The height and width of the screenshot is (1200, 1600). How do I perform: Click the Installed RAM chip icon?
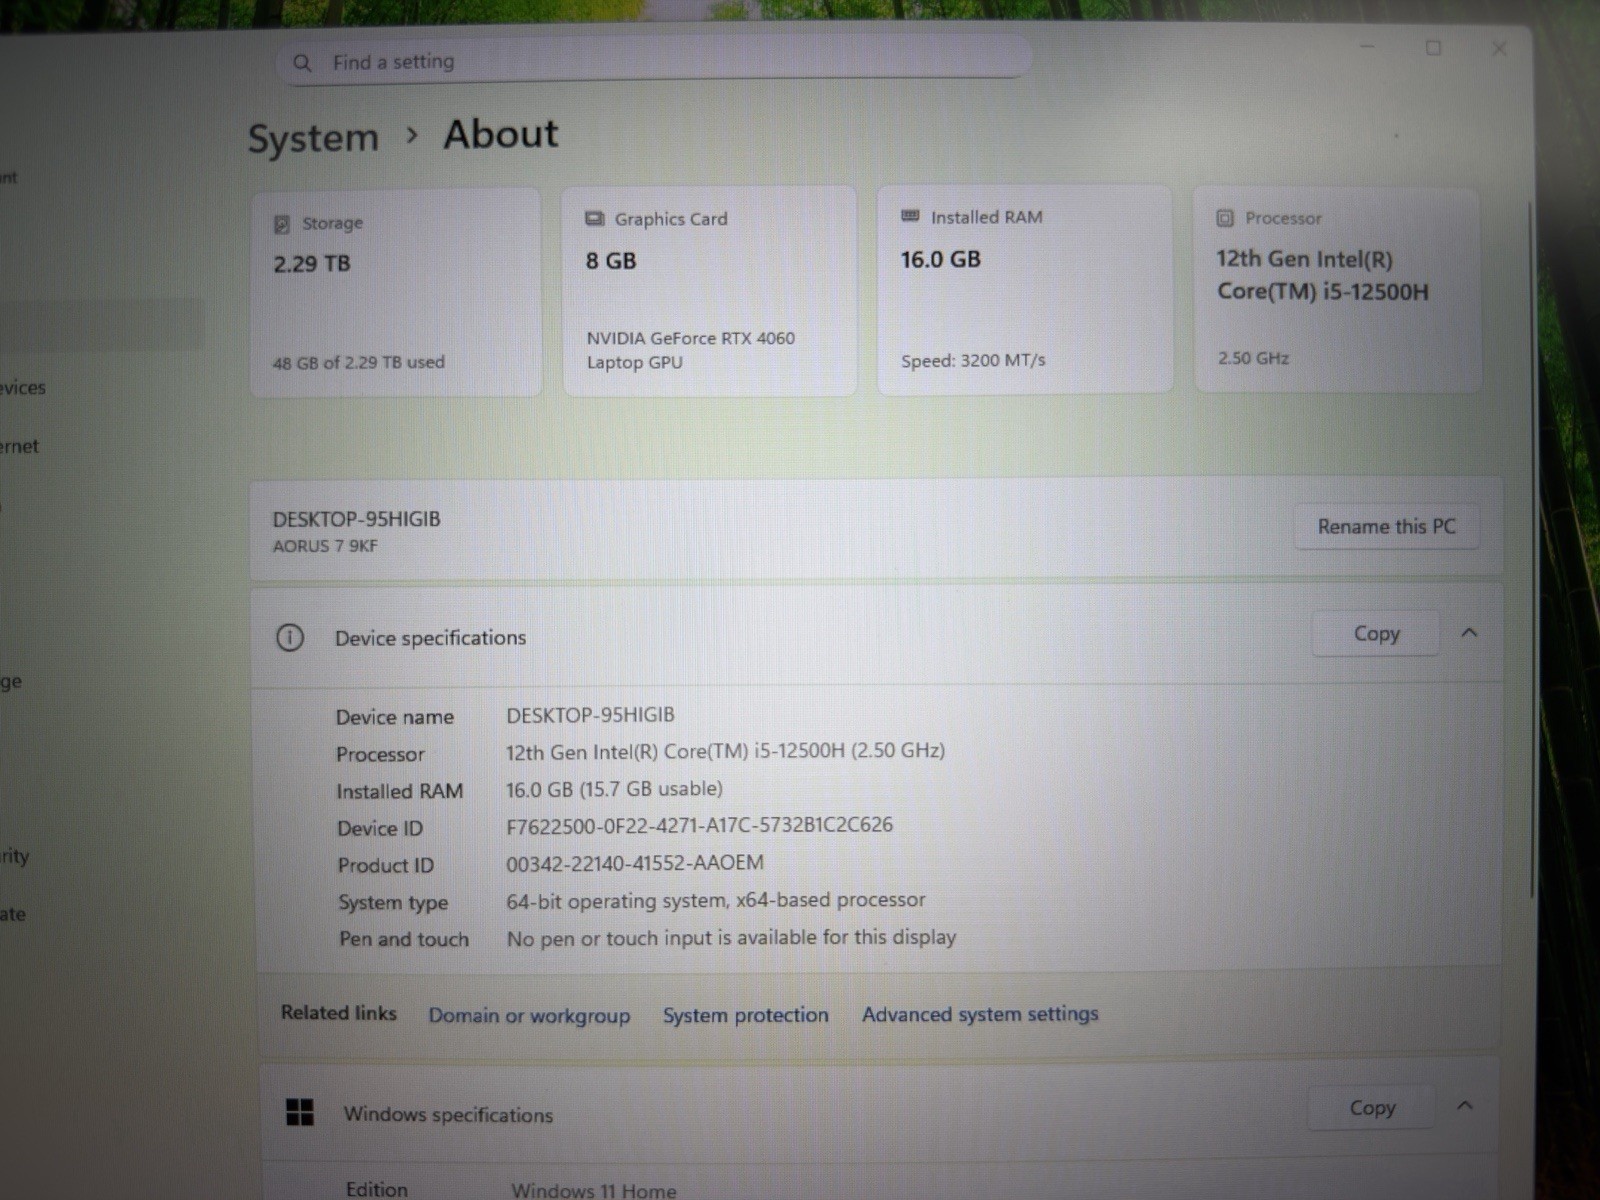click(910, 216)
